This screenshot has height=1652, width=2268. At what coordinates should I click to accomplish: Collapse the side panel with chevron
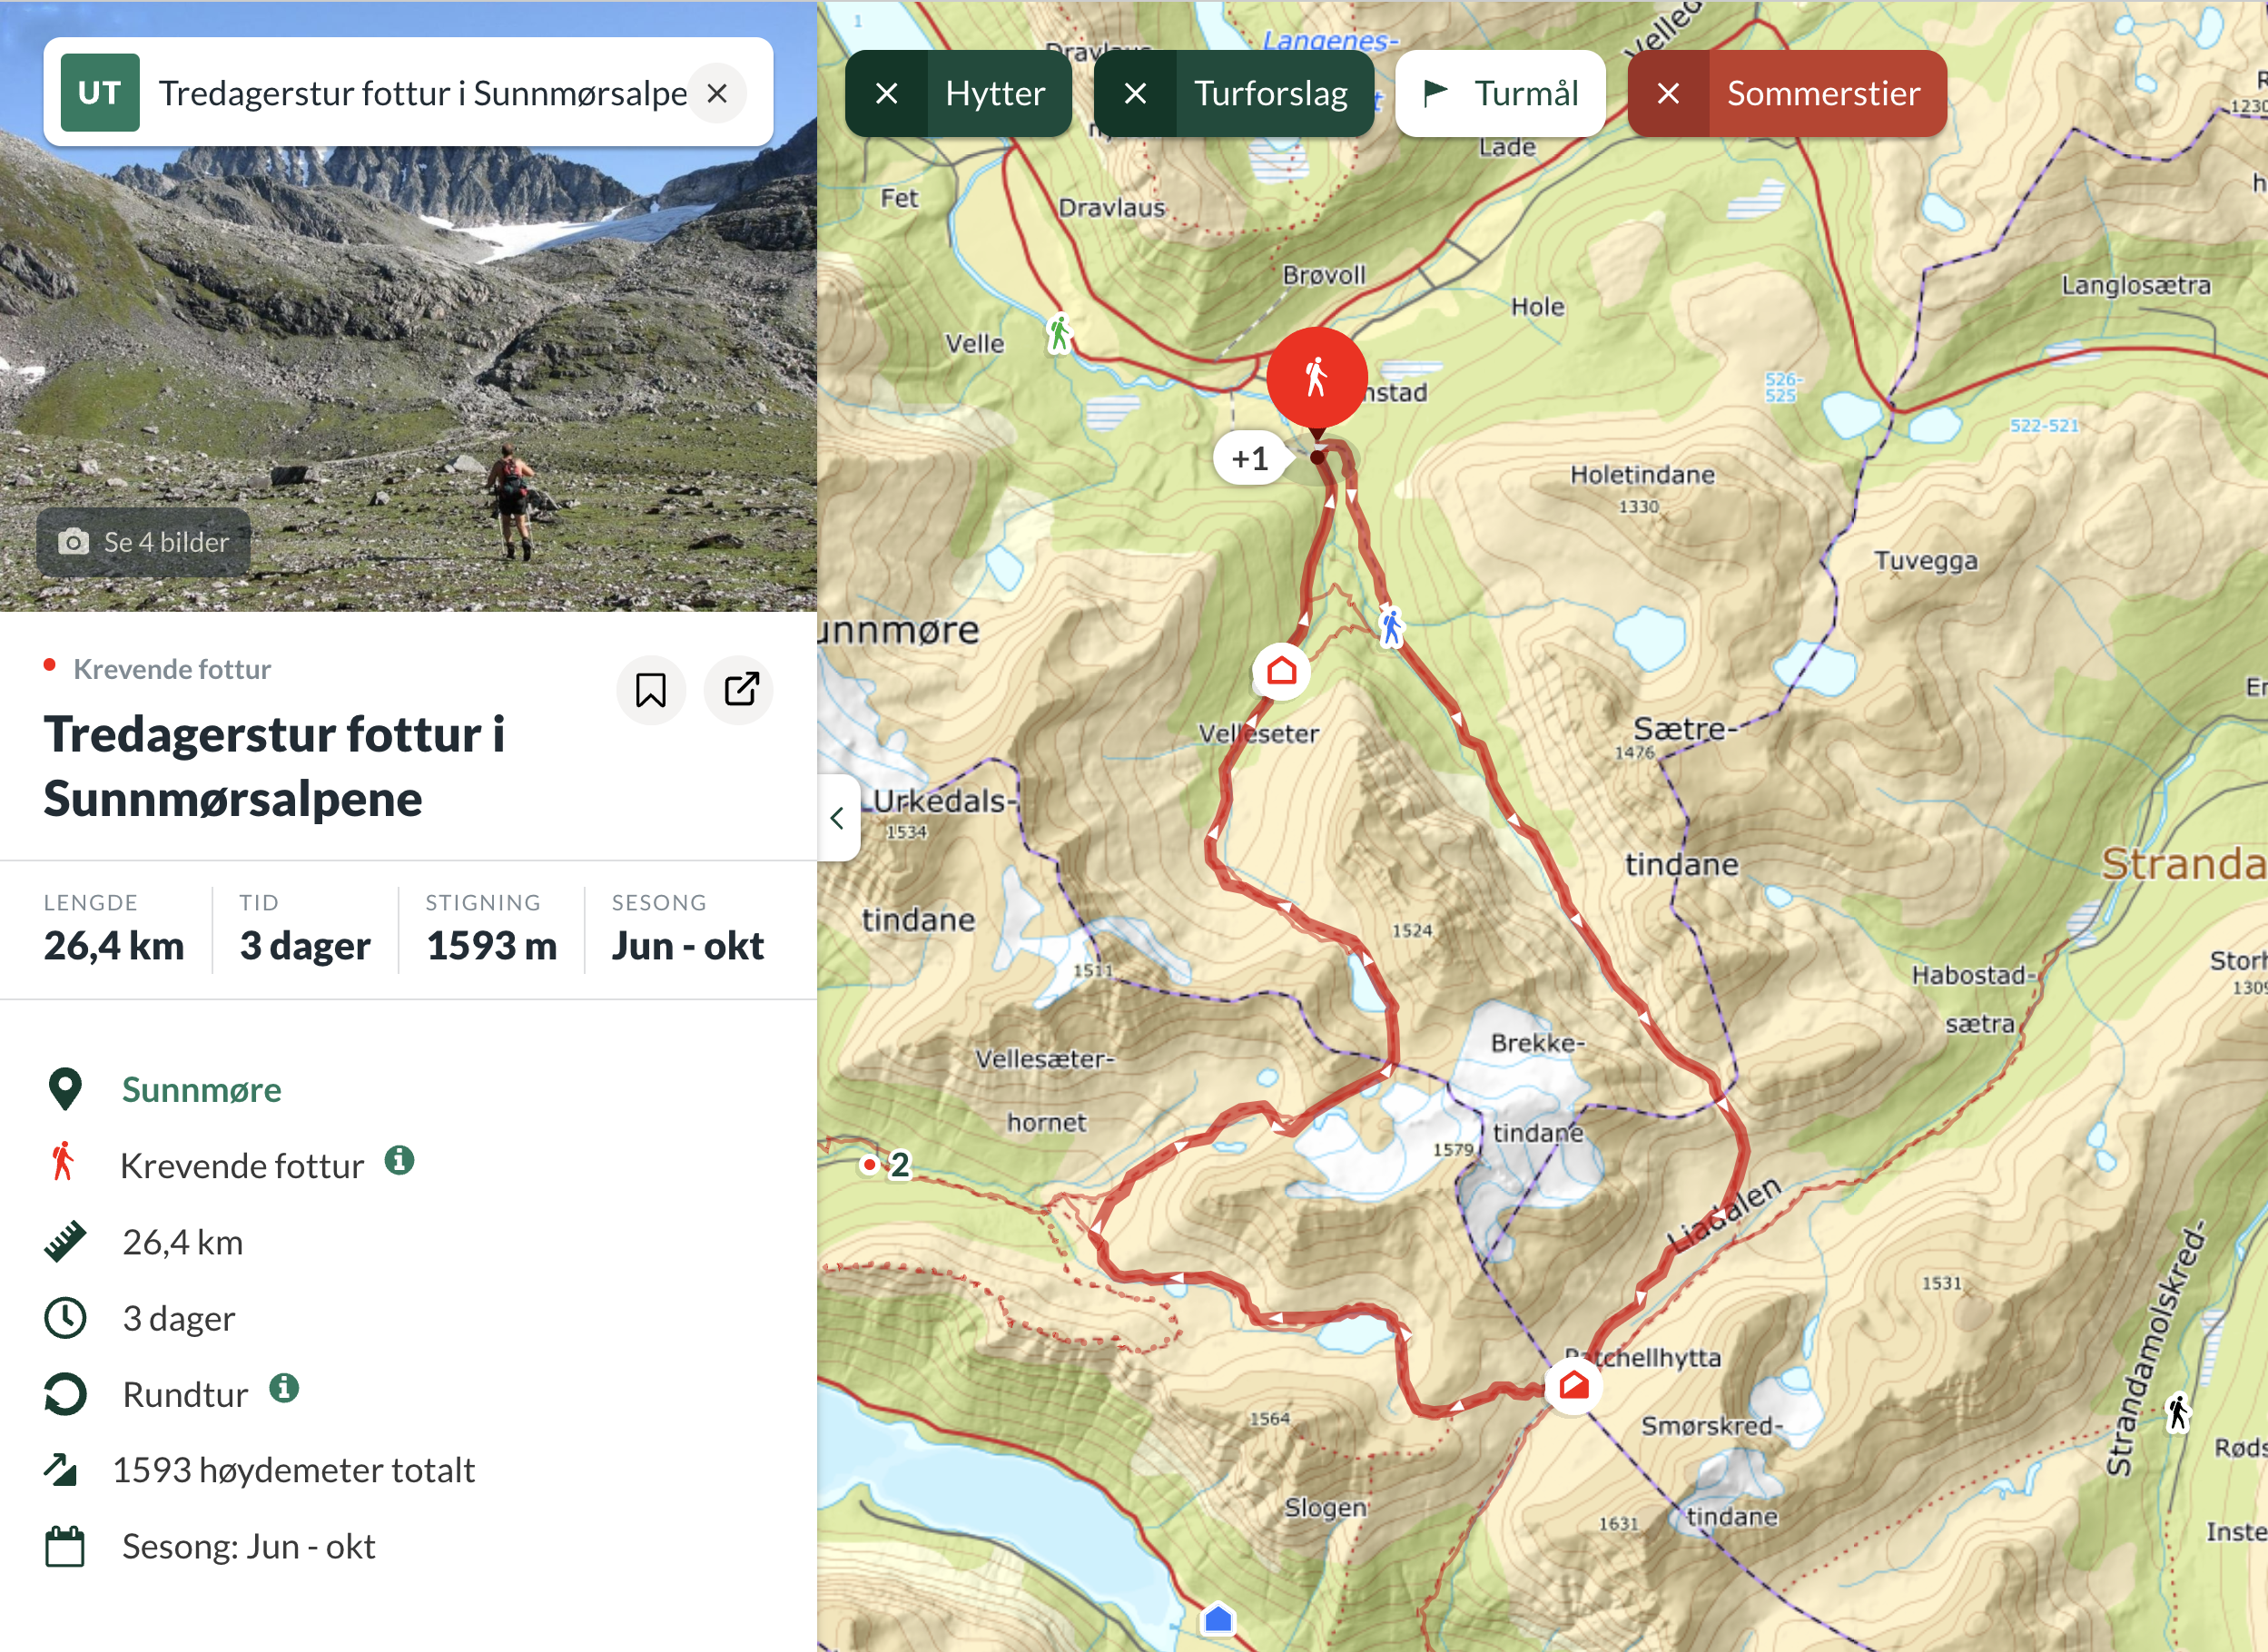(838, 818)
